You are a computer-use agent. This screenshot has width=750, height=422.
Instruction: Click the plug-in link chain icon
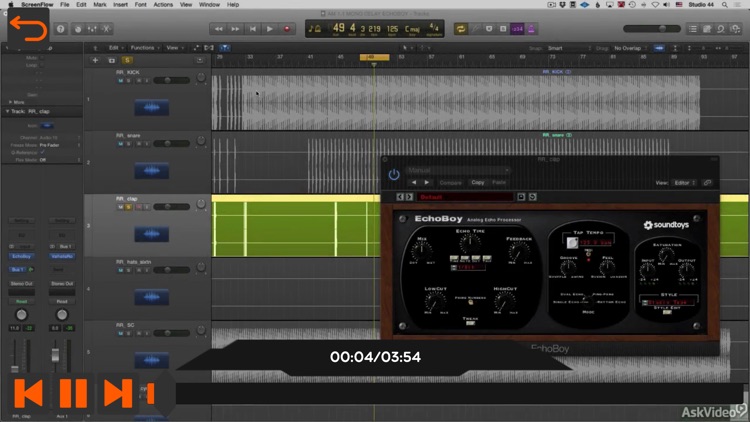tap(707, 183)
